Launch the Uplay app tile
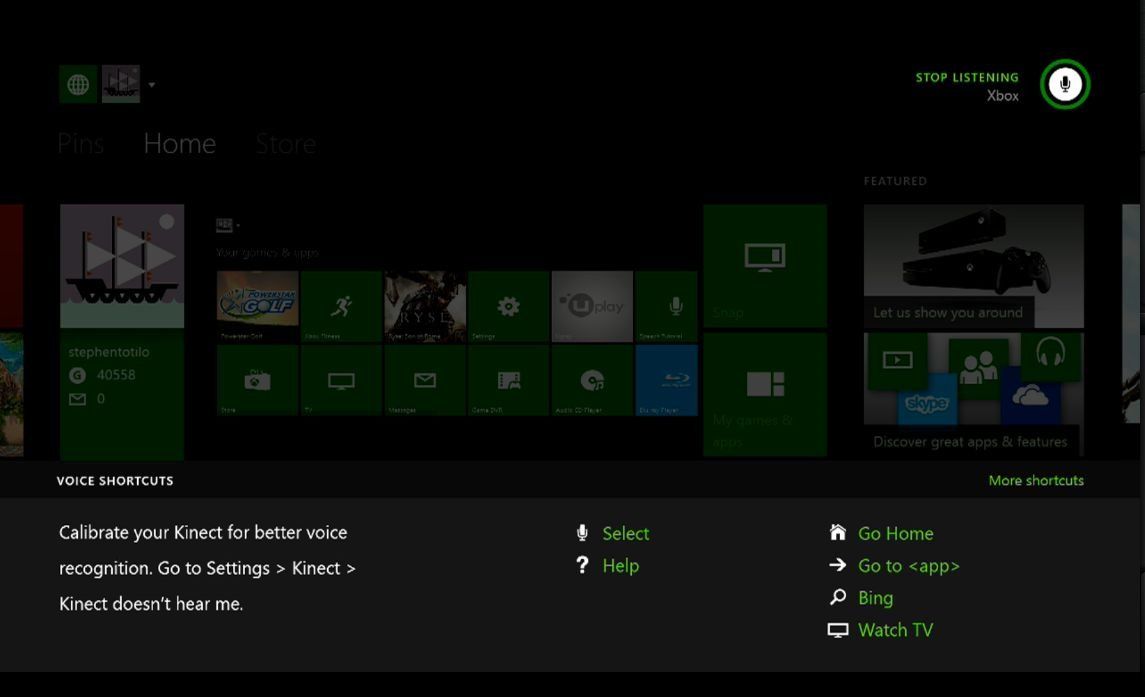Screen dimensions: 1145x697 tap(590, 305)
